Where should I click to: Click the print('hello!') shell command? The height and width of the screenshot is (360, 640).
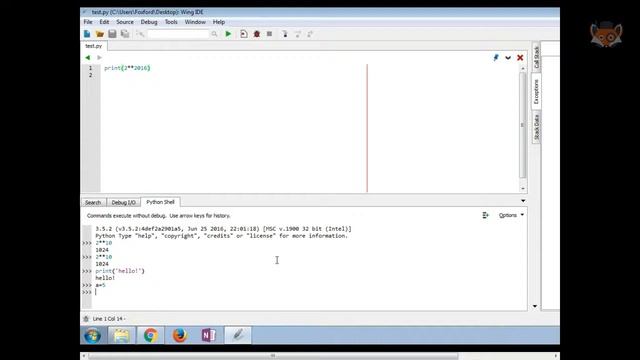click(120, 271)
